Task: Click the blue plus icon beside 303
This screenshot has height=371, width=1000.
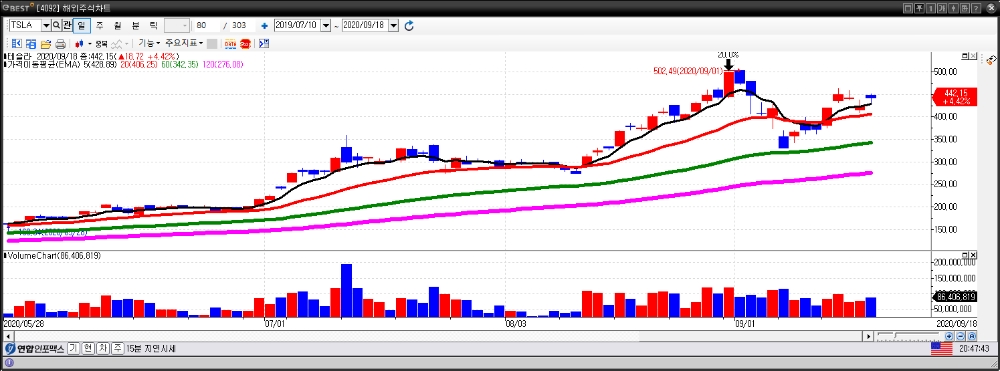Action: pyautogui.click(x=264, y=26)
